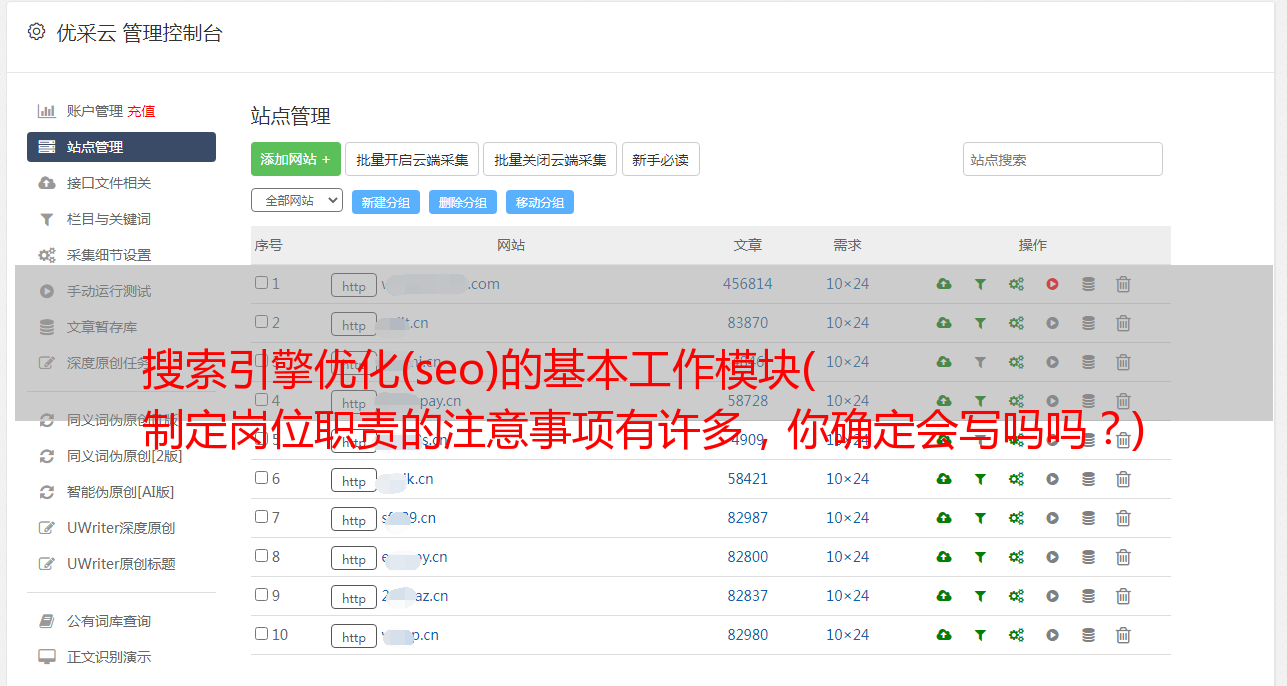Select UWriter原创标题 sidebar entry

point(121,564)
